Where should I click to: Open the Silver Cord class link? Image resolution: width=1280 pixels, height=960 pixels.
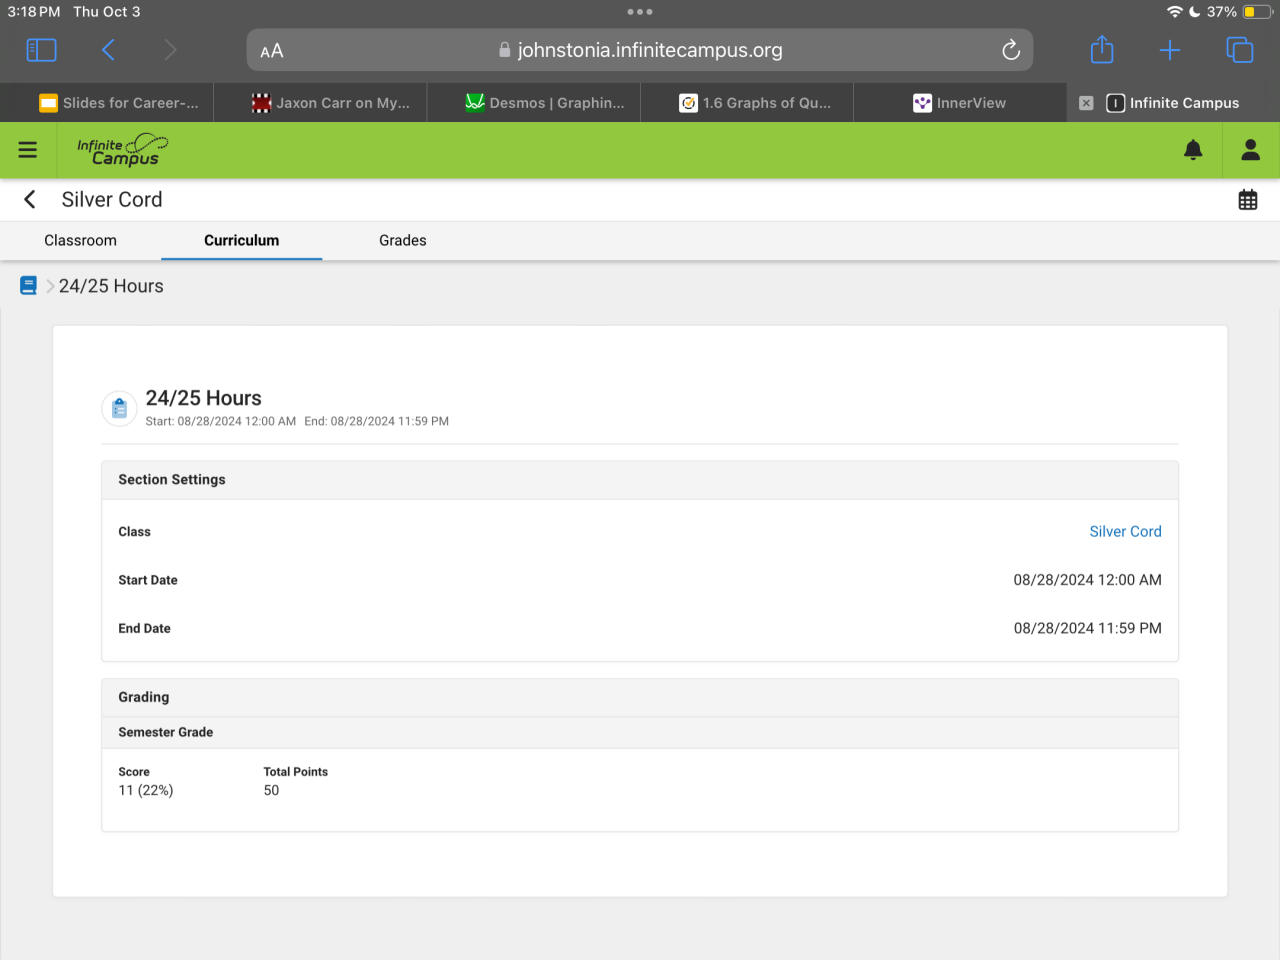(x=1125, y=532)
